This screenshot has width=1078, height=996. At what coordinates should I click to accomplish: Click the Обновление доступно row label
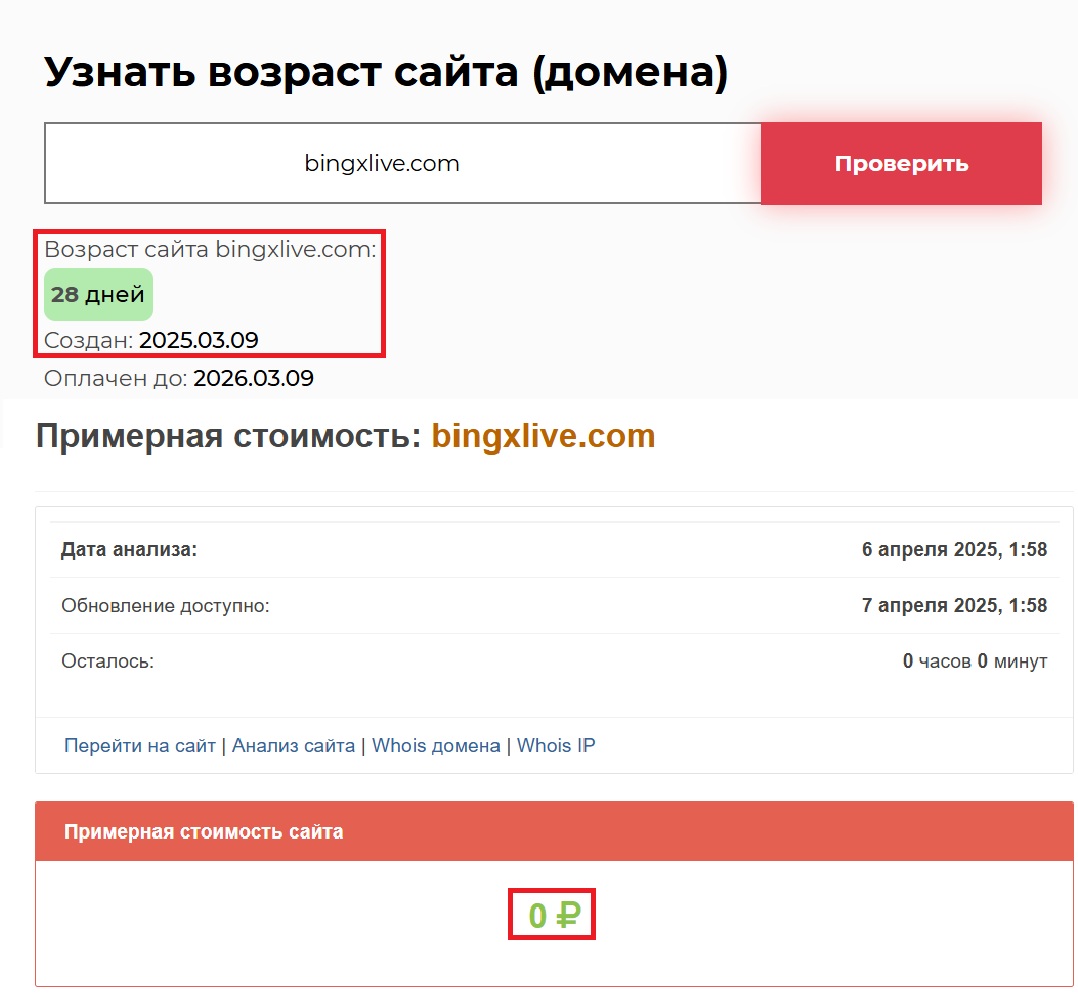[165, 606]
